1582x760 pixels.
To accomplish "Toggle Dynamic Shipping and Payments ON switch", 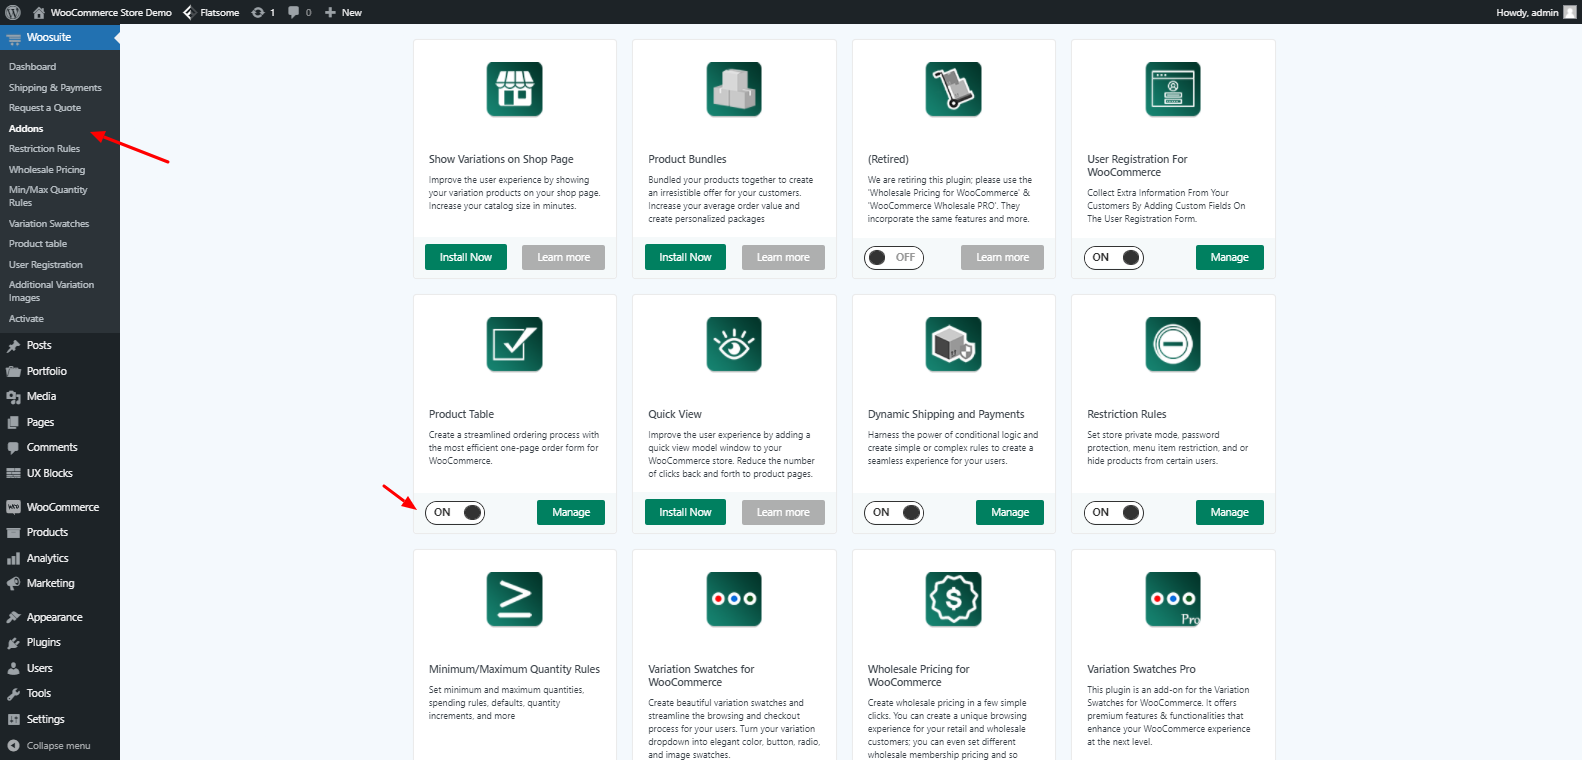I will coord(894,512).
